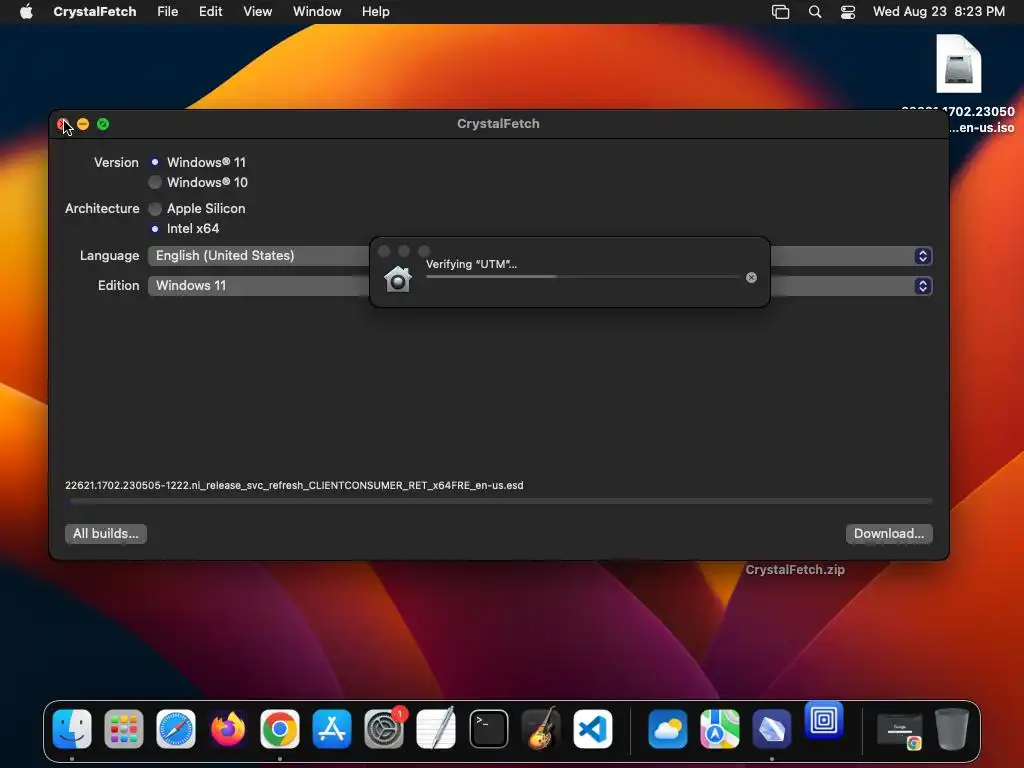
Task: Open the Help menu
Action: (376, 12)
